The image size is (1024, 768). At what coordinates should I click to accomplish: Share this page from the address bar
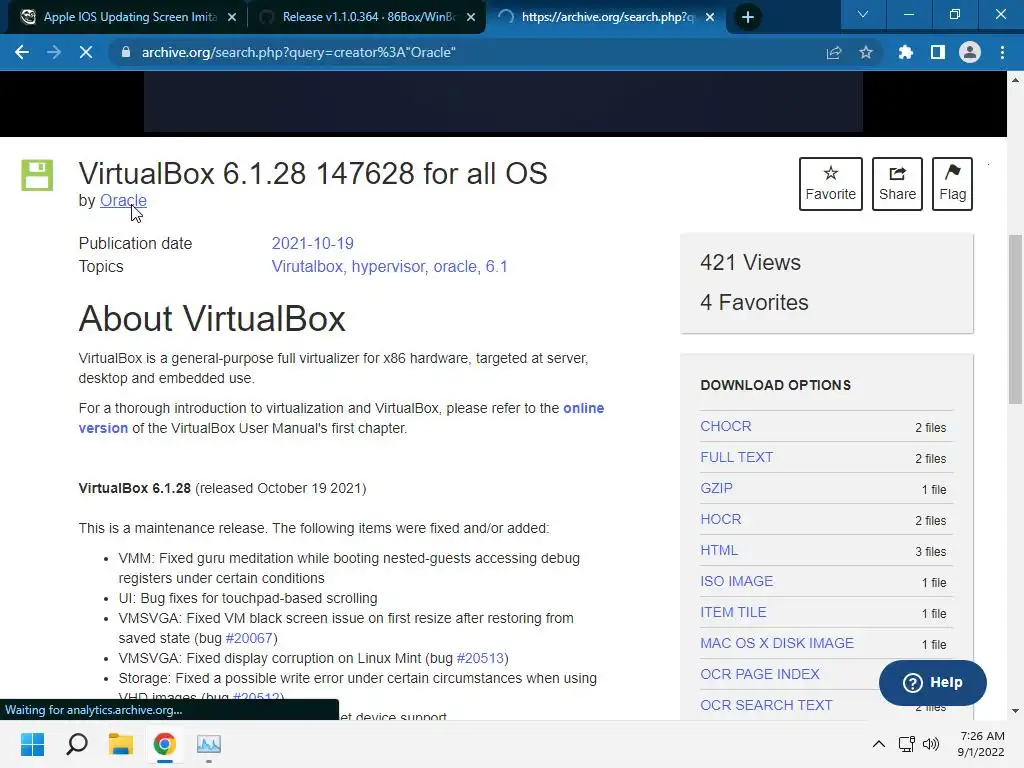pyautogui.click(x=834, y=52)
